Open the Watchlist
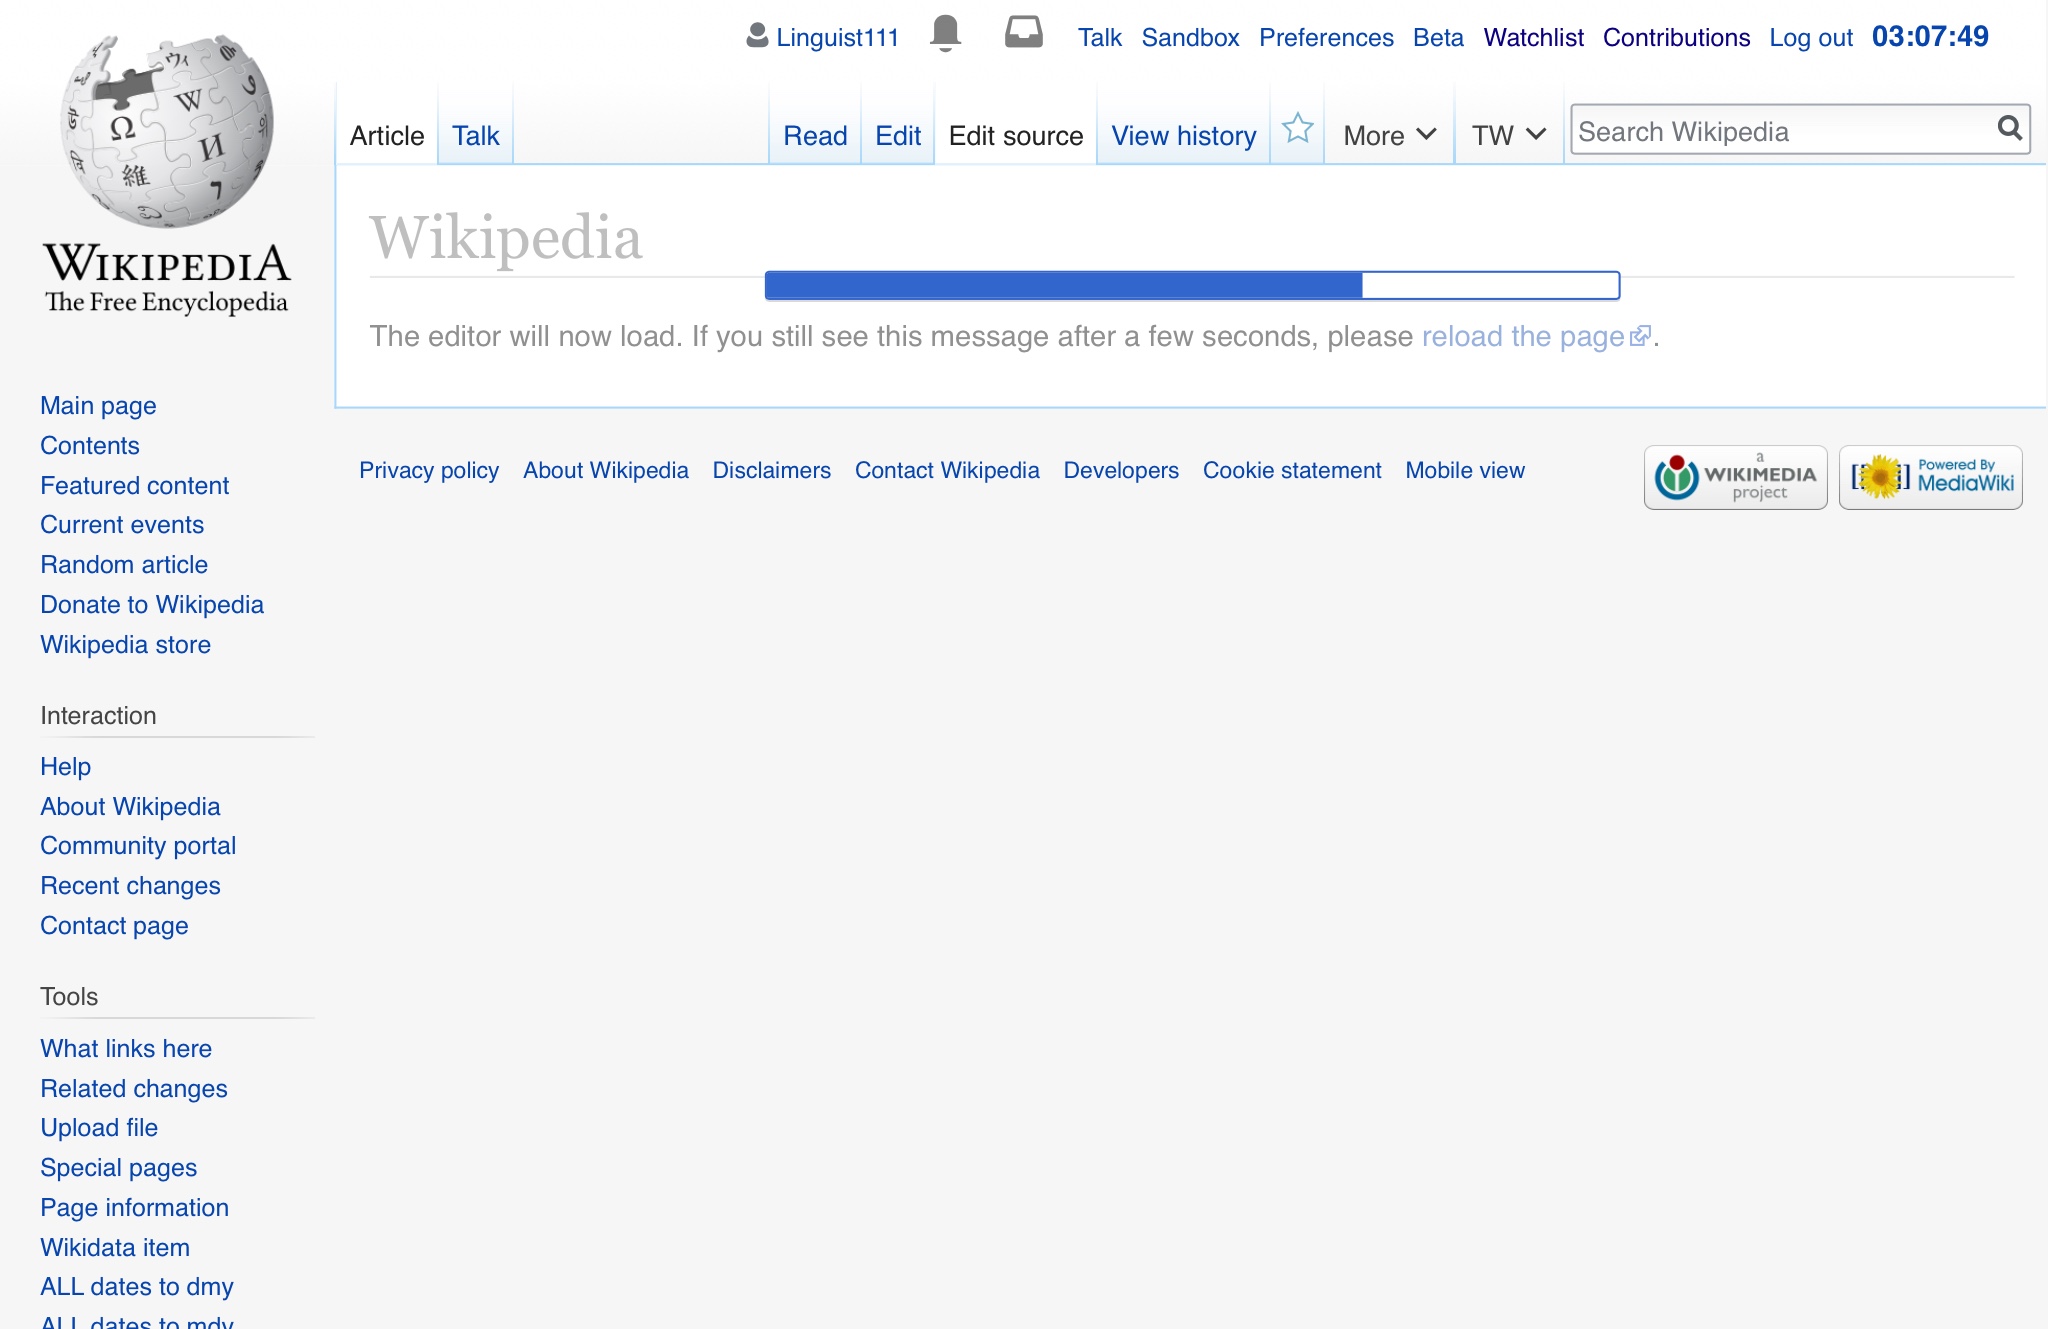2048x1329 pixels. [x=1533, y=37]
